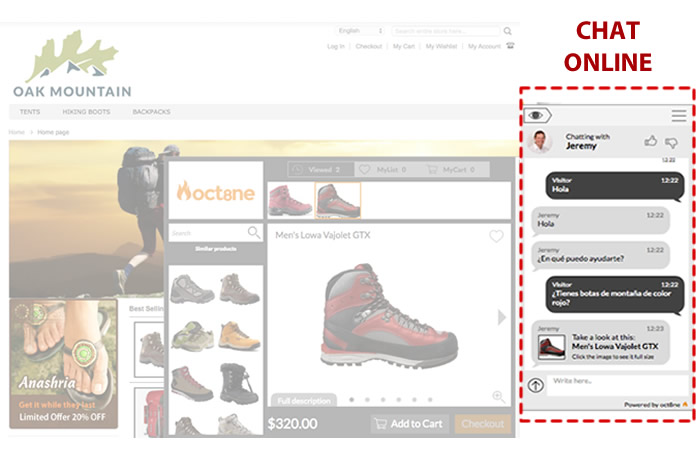Select gray hiking shoe in similar products
Screen dimensions: 700x460
192,289
